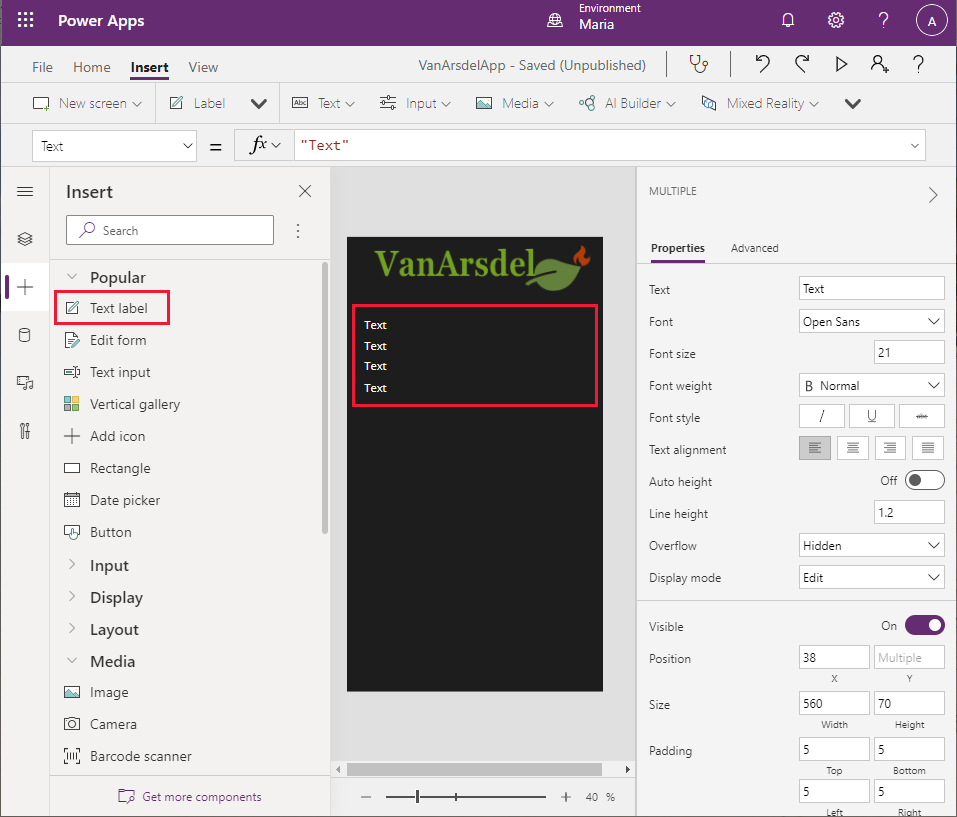
Task: Enable Auto height
Action: point(924,480)
